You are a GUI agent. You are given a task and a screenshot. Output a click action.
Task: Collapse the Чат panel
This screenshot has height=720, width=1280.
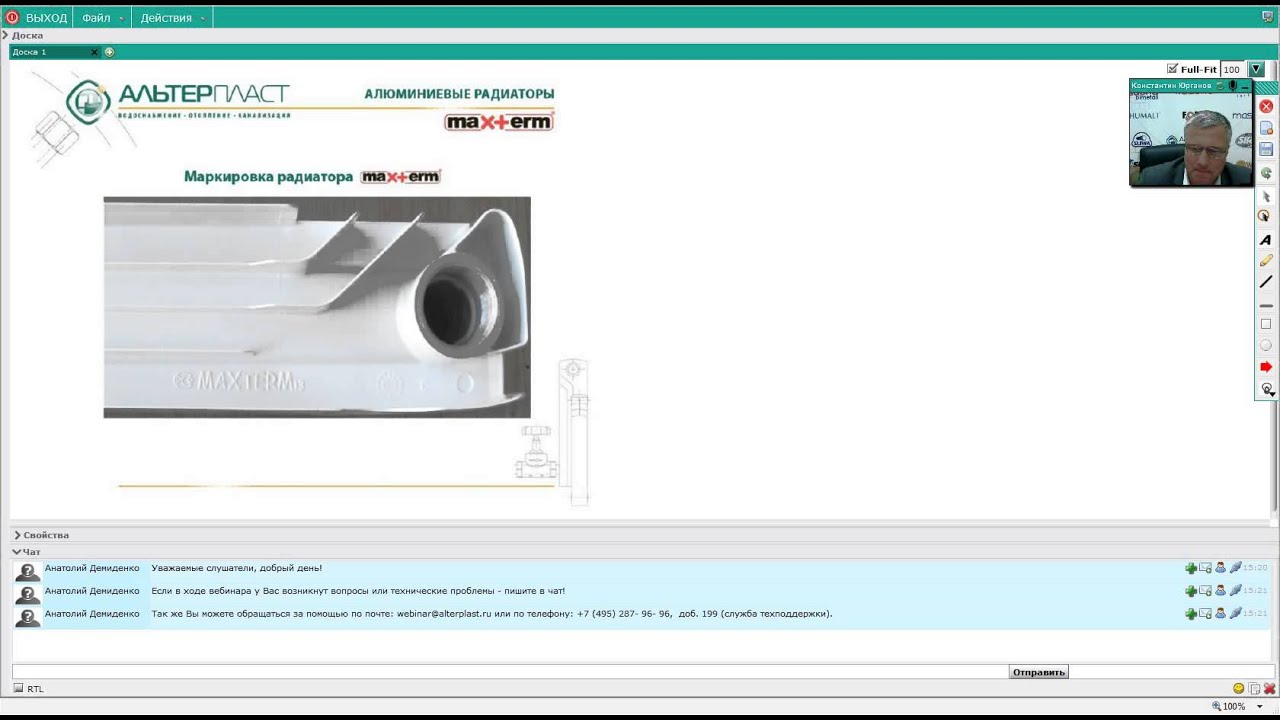pyautogui.click(x=17, y=552)
